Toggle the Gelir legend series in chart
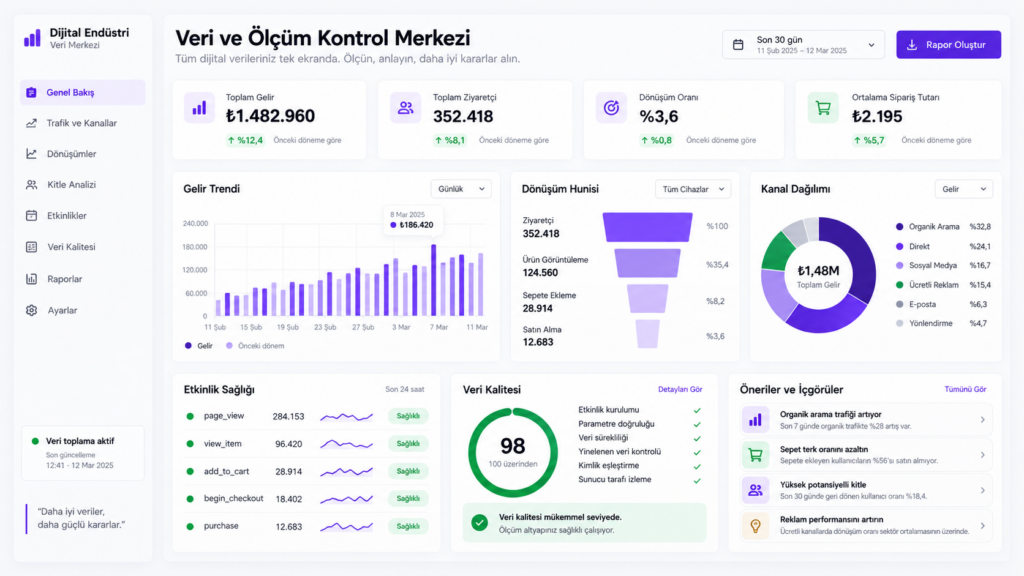 click(x=199, y=345)
